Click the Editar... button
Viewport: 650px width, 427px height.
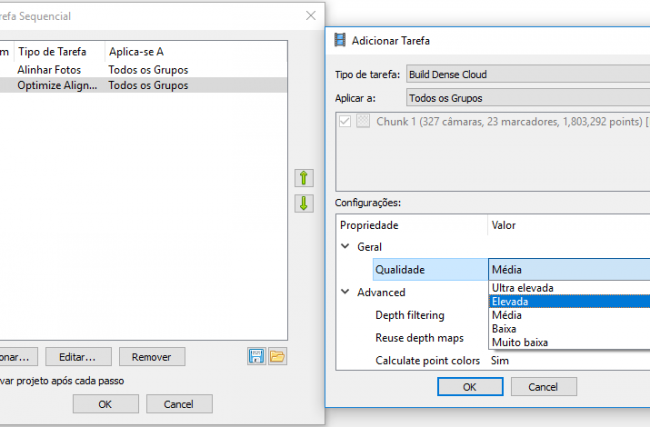pos(78,357)
